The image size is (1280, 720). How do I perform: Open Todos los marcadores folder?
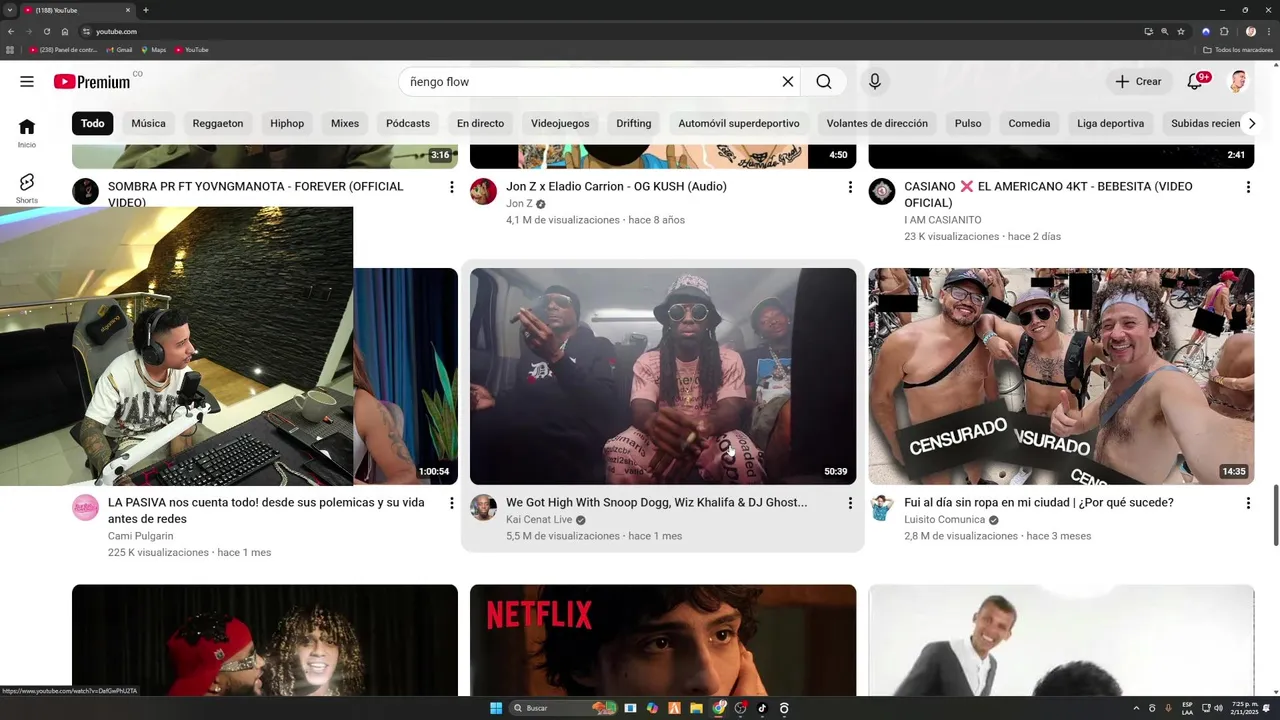(x=1238, y=50)
